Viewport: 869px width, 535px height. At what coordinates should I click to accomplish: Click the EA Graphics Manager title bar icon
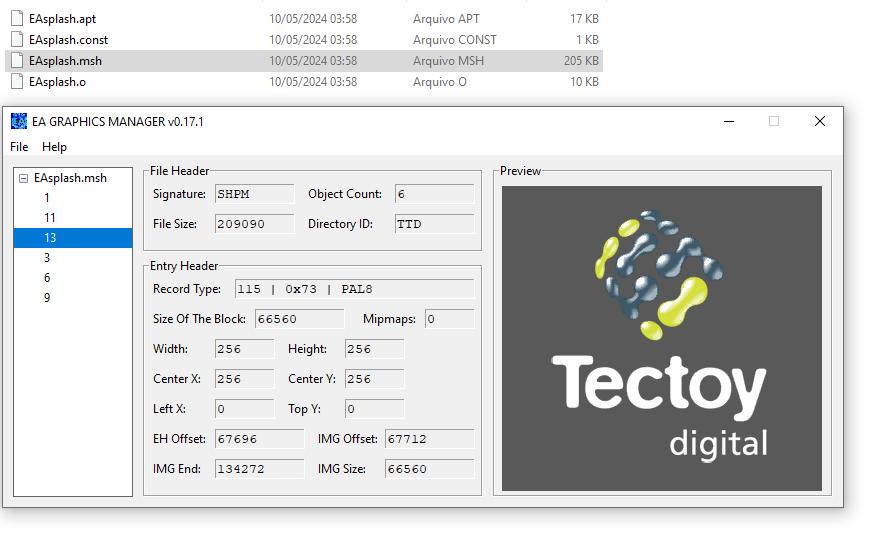[19, 122]
